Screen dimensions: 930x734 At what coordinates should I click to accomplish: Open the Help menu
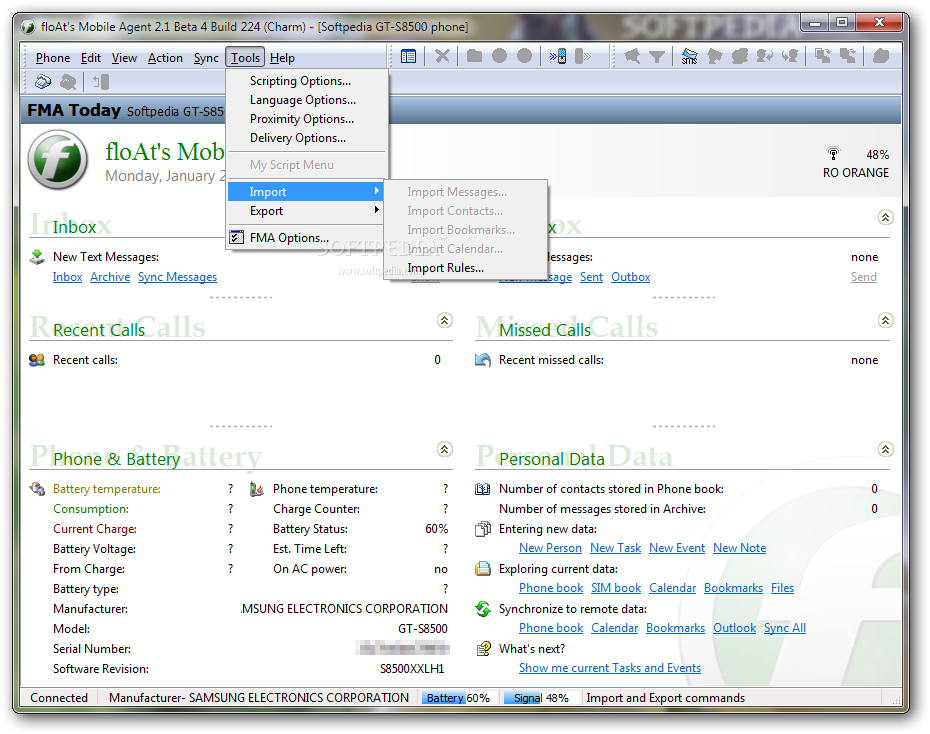(282, 58)
